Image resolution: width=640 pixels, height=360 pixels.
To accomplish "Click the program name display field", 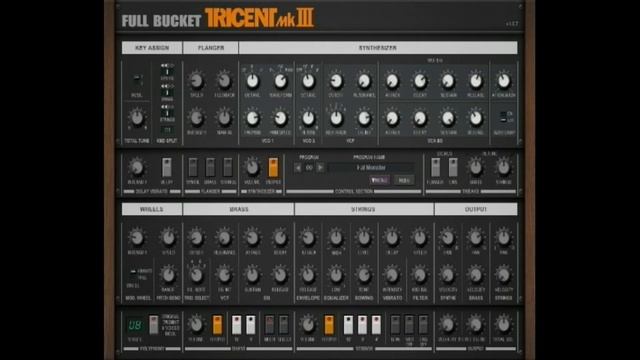I will pos(371,168).
